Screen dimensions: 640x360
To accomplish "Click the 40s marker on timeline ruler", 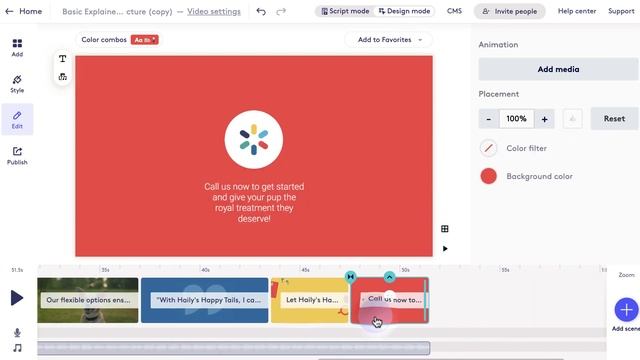I will [x=205, y=270].
